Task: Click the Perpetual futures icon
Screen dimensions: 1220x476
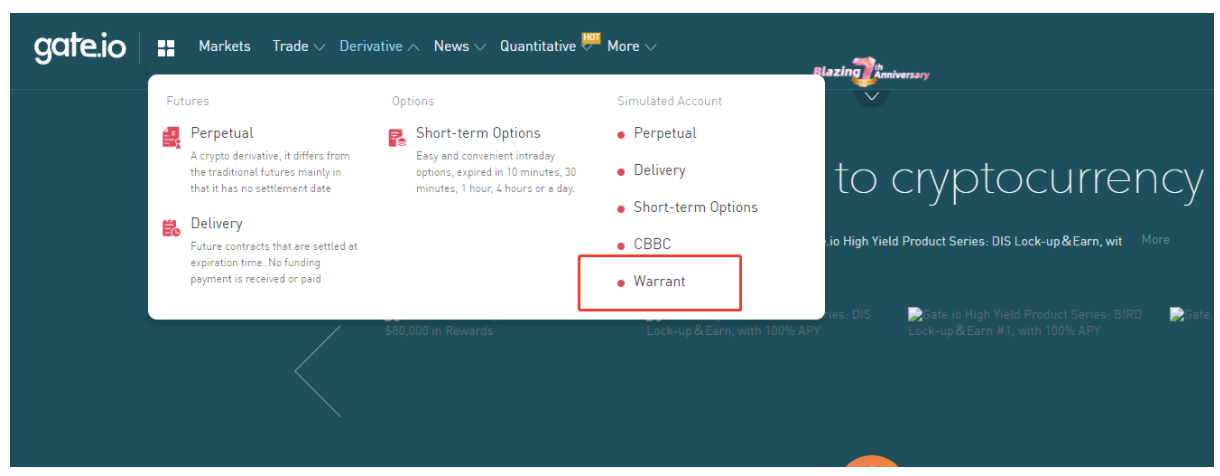Action: tap(171, 138)
